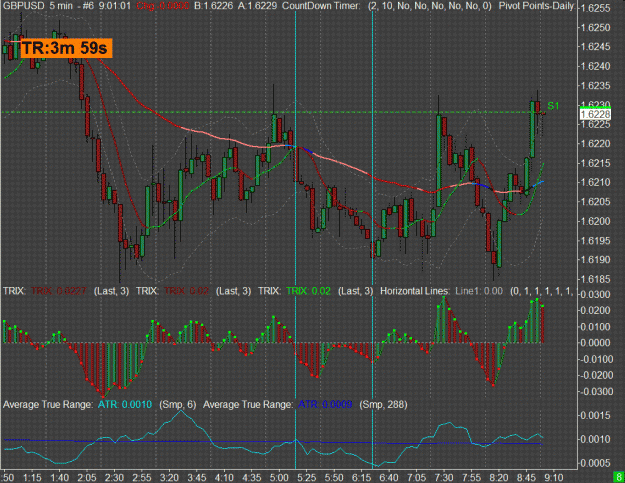Click the 3:45 time axis label

tap(197, 477)
